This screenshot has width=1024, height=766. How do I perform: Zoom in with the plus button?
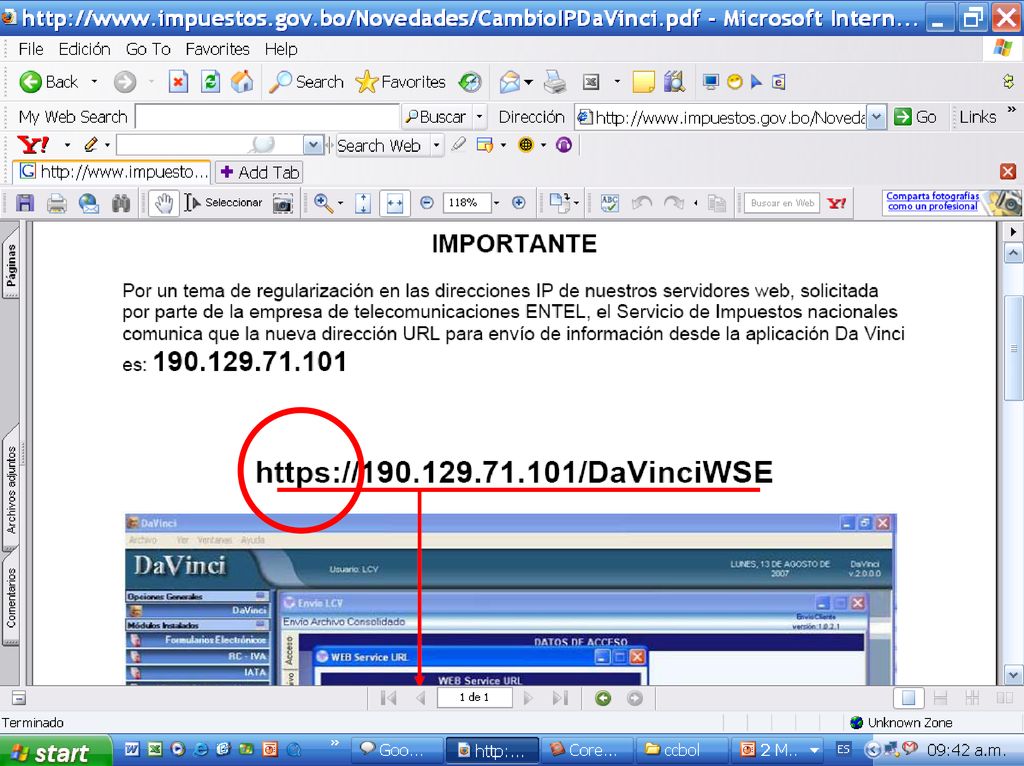[519, 203]
